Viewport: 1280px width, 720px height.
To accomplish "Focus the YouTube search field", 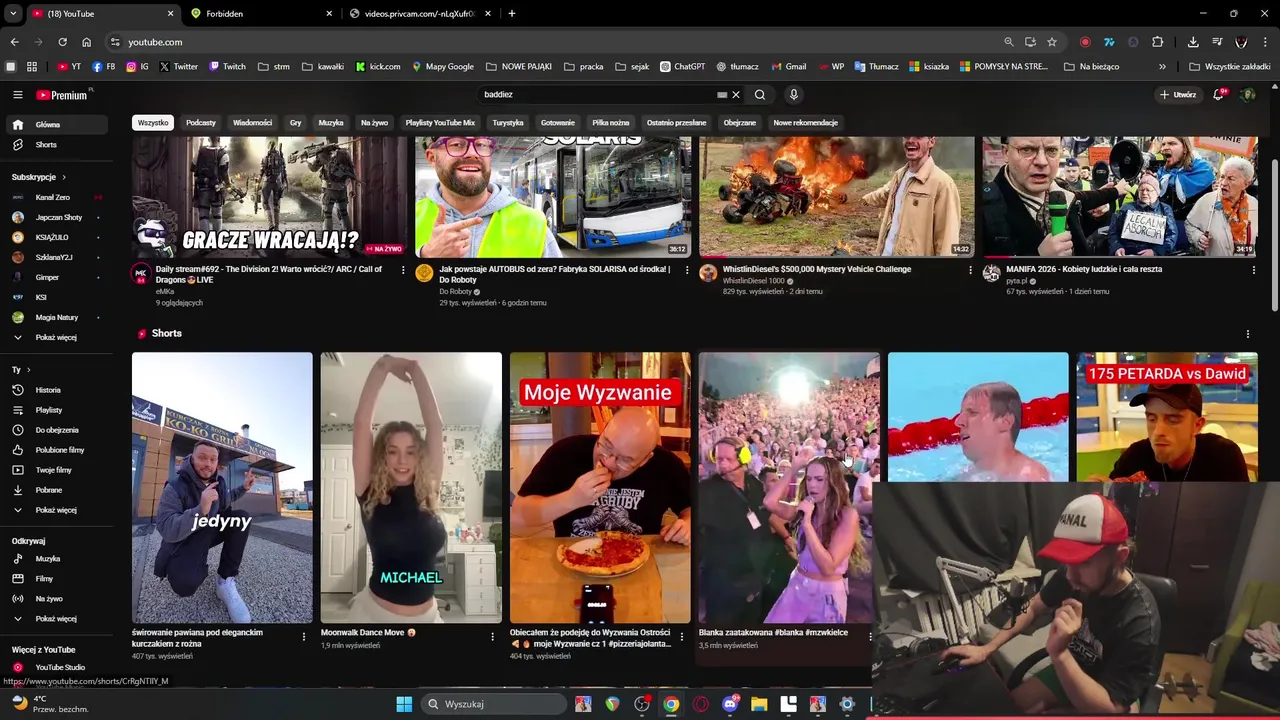I will [597, 95].
